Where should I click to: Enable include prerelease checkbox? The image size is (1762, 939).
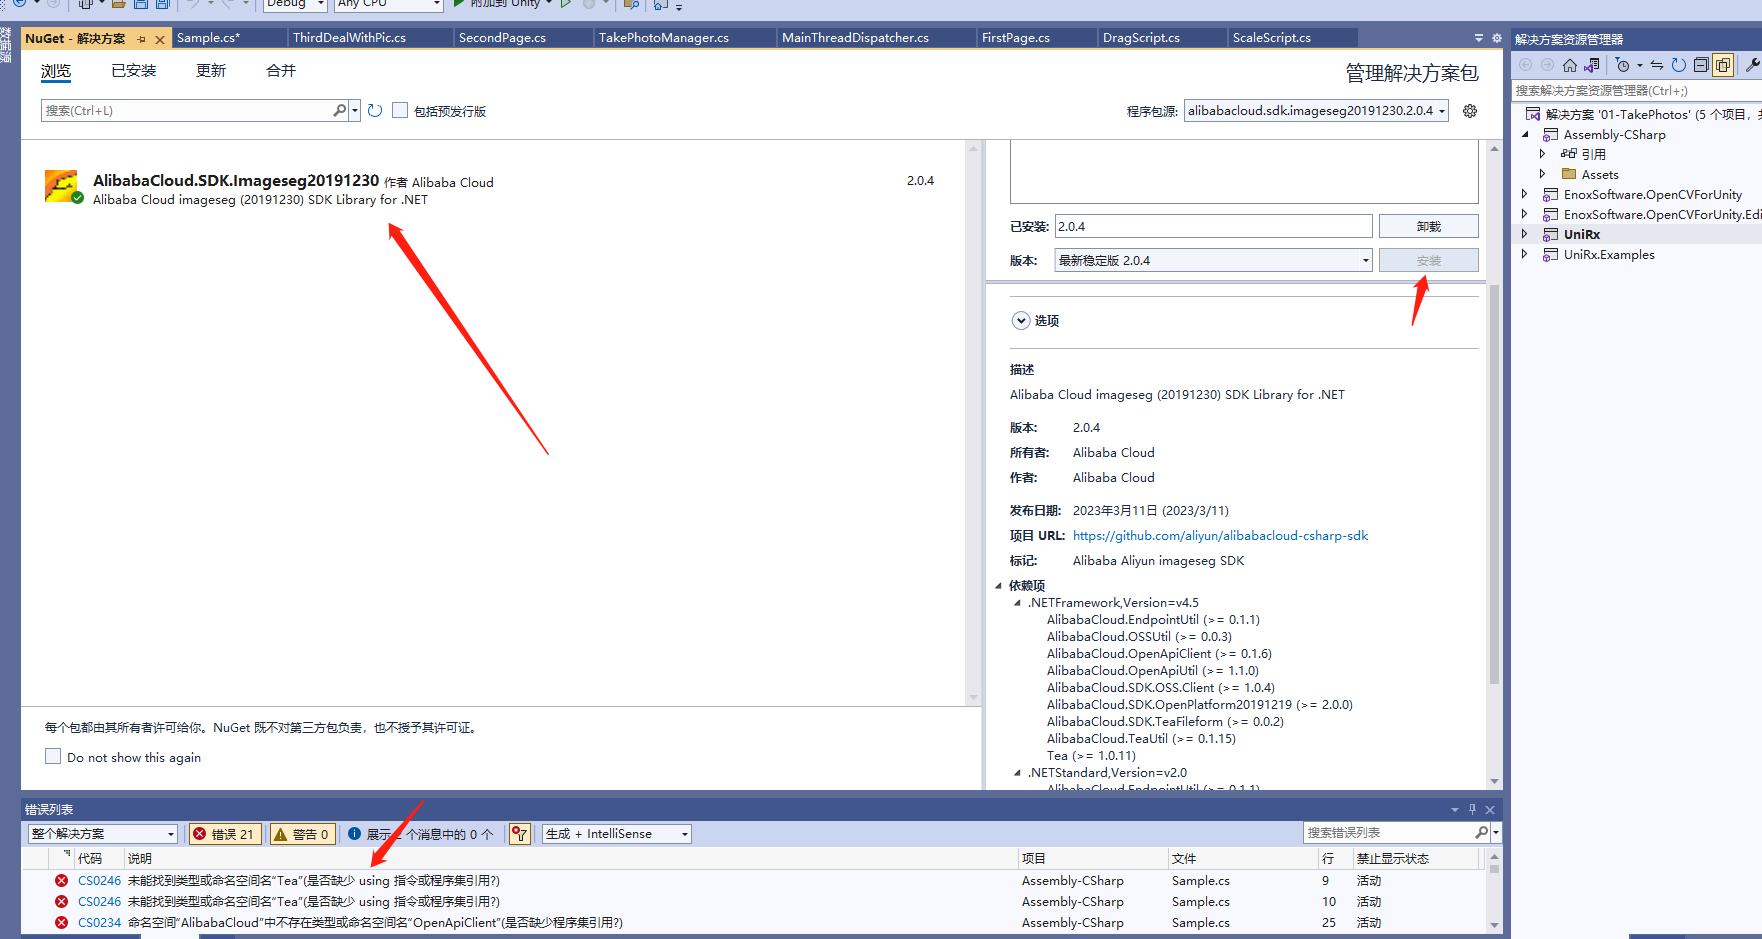pos(400,110)
